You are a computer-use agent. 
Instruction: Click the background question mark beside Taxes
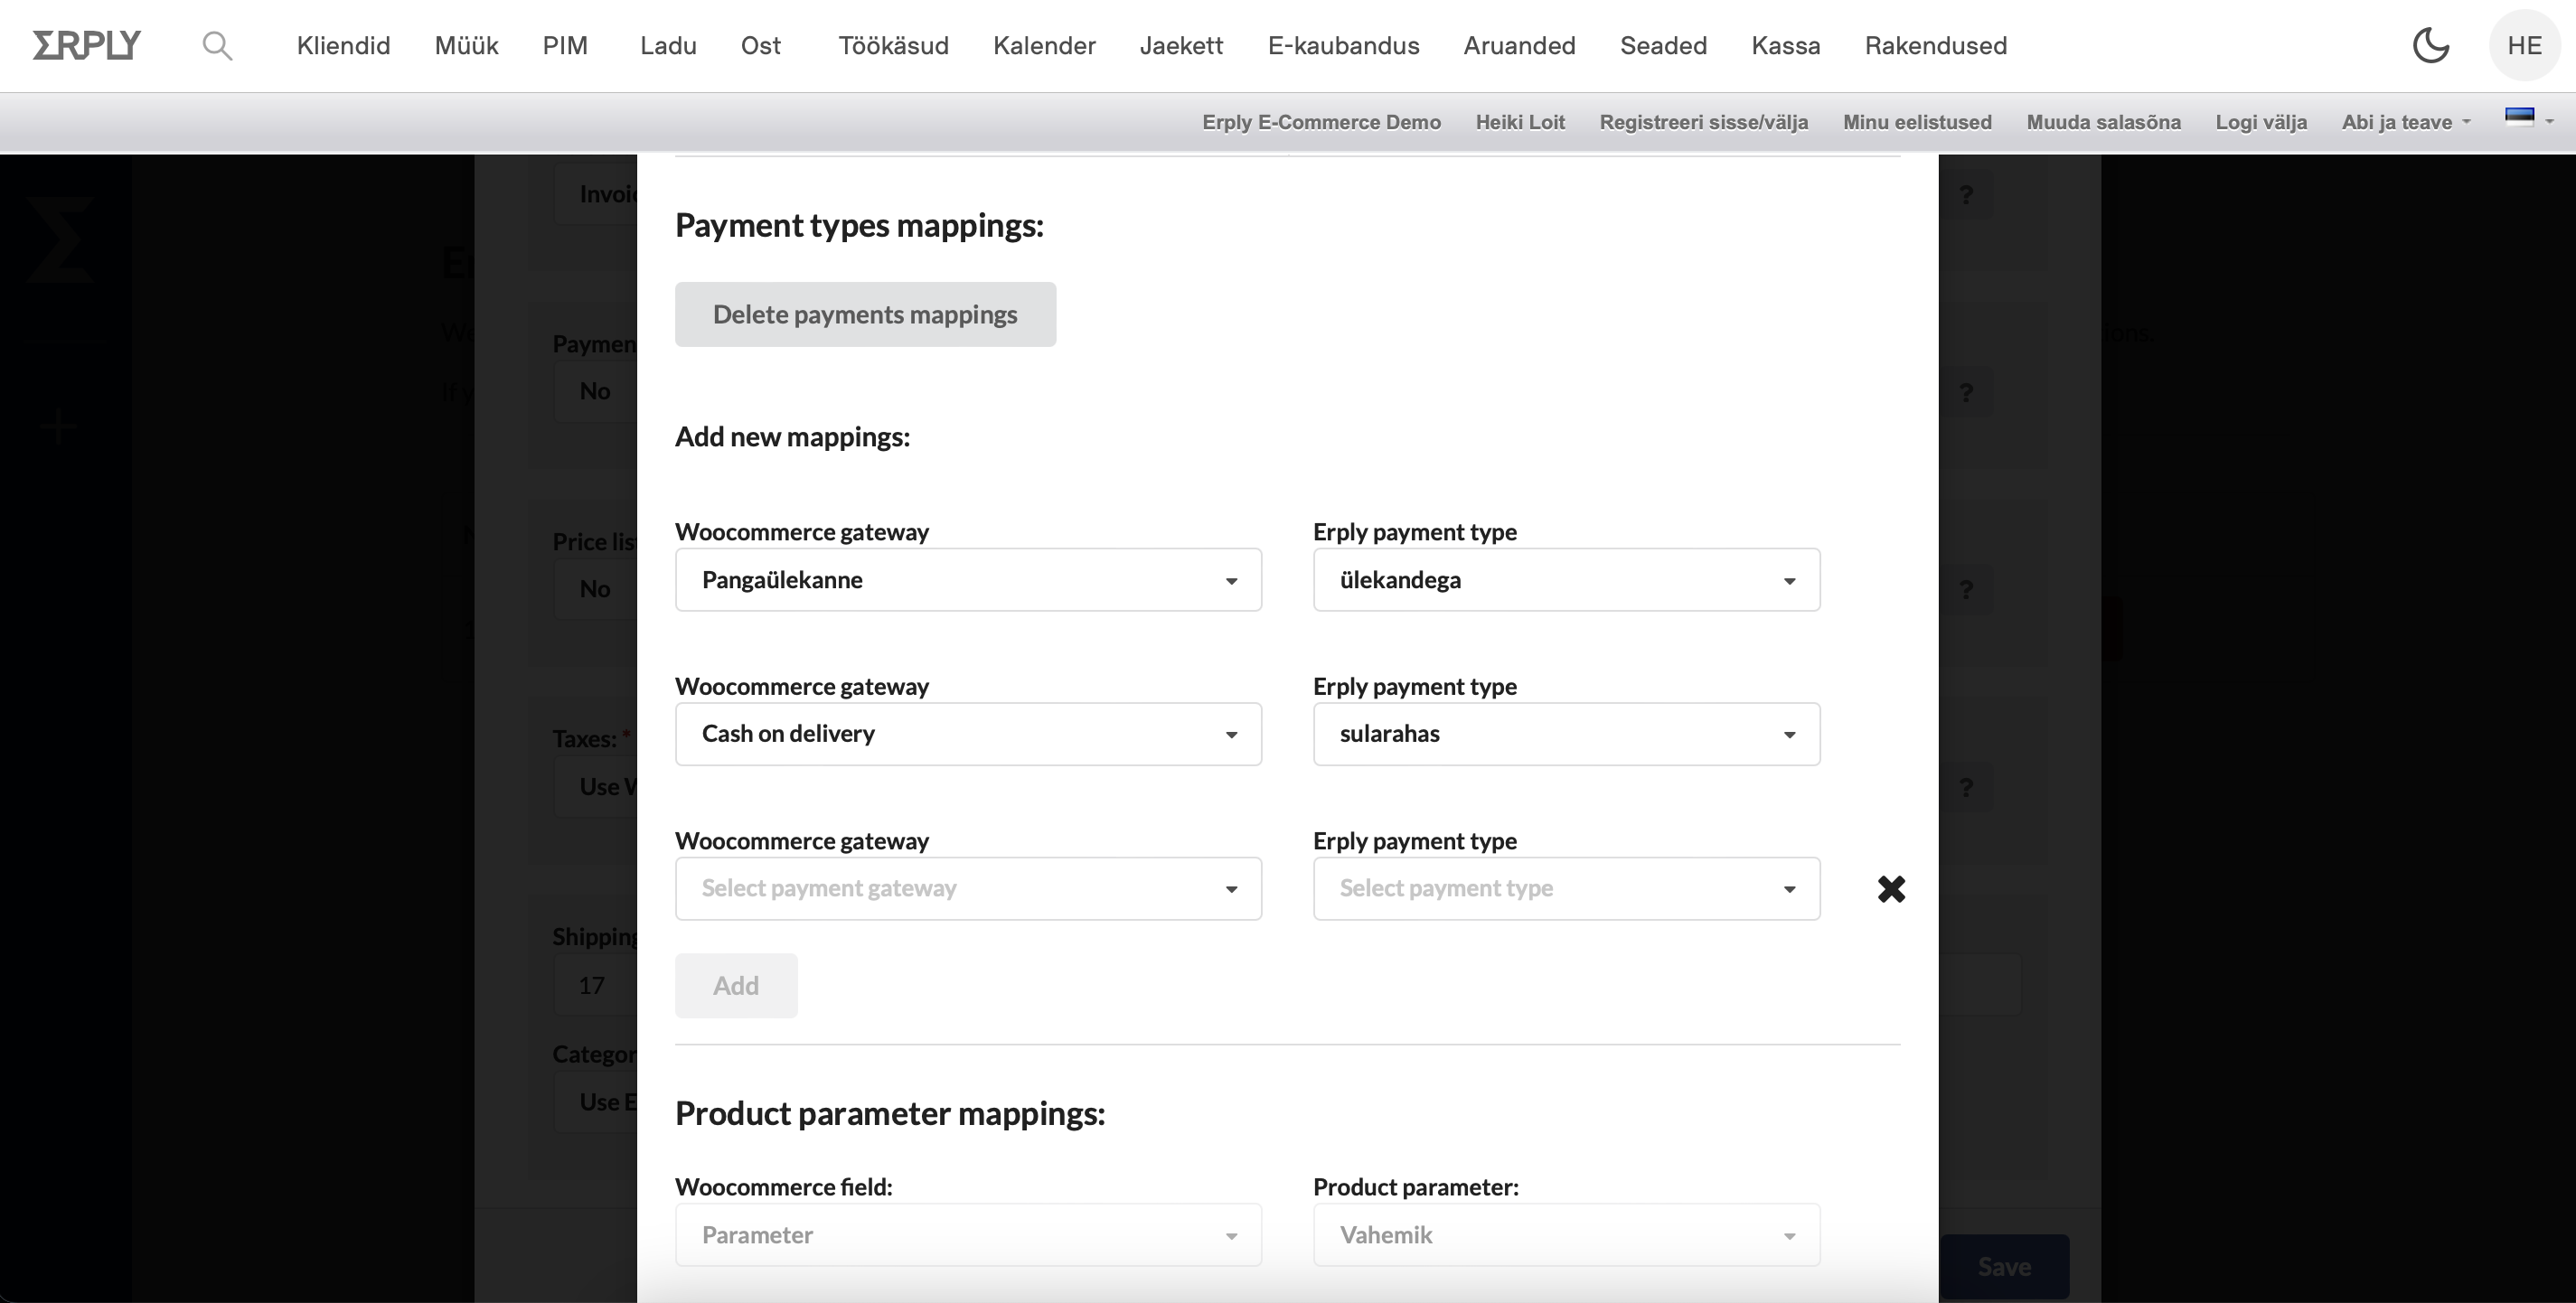click(1966, 788)
